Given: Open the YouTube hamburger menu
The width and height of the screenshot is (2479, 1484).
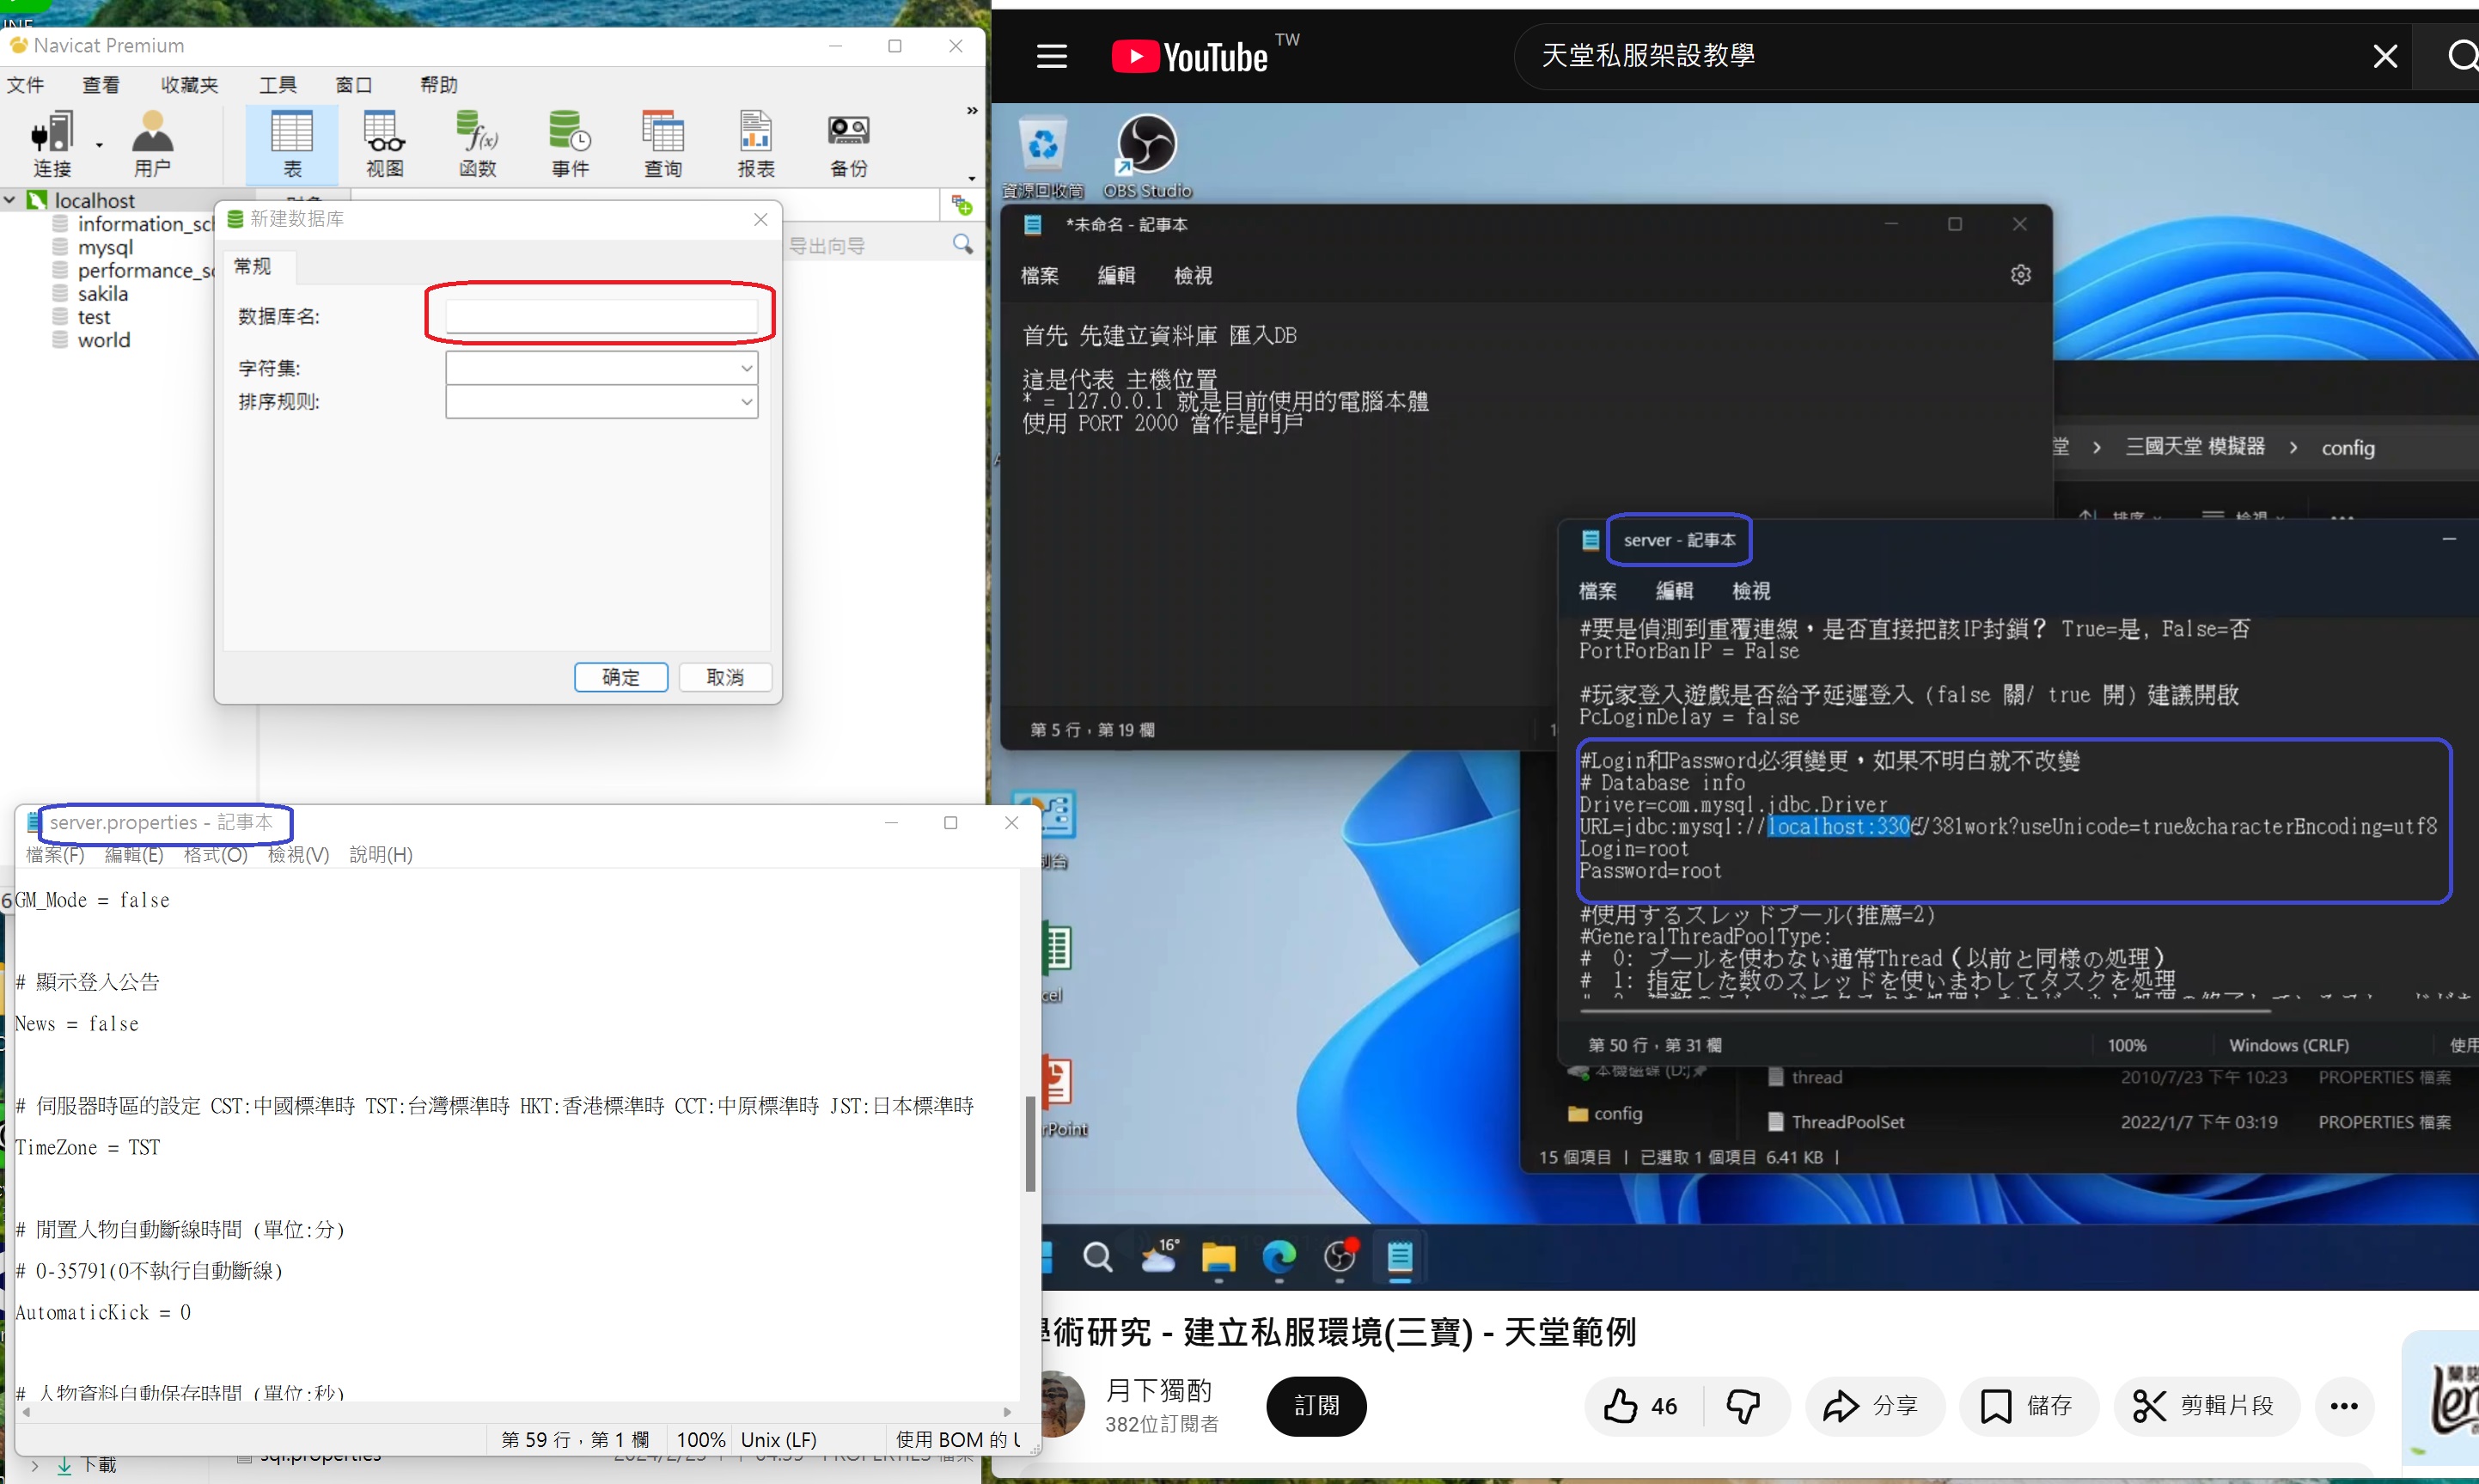Looking at the screenshot, I should (x=1051, y=56).
